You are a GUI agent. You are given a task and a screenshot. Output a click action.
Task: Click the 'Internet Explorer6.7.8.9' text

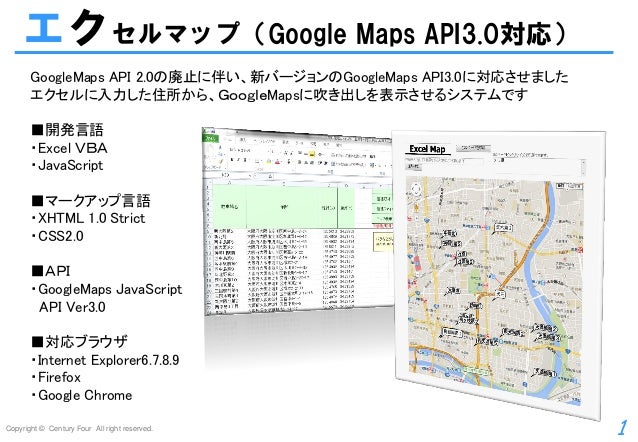tap(108, 360)
